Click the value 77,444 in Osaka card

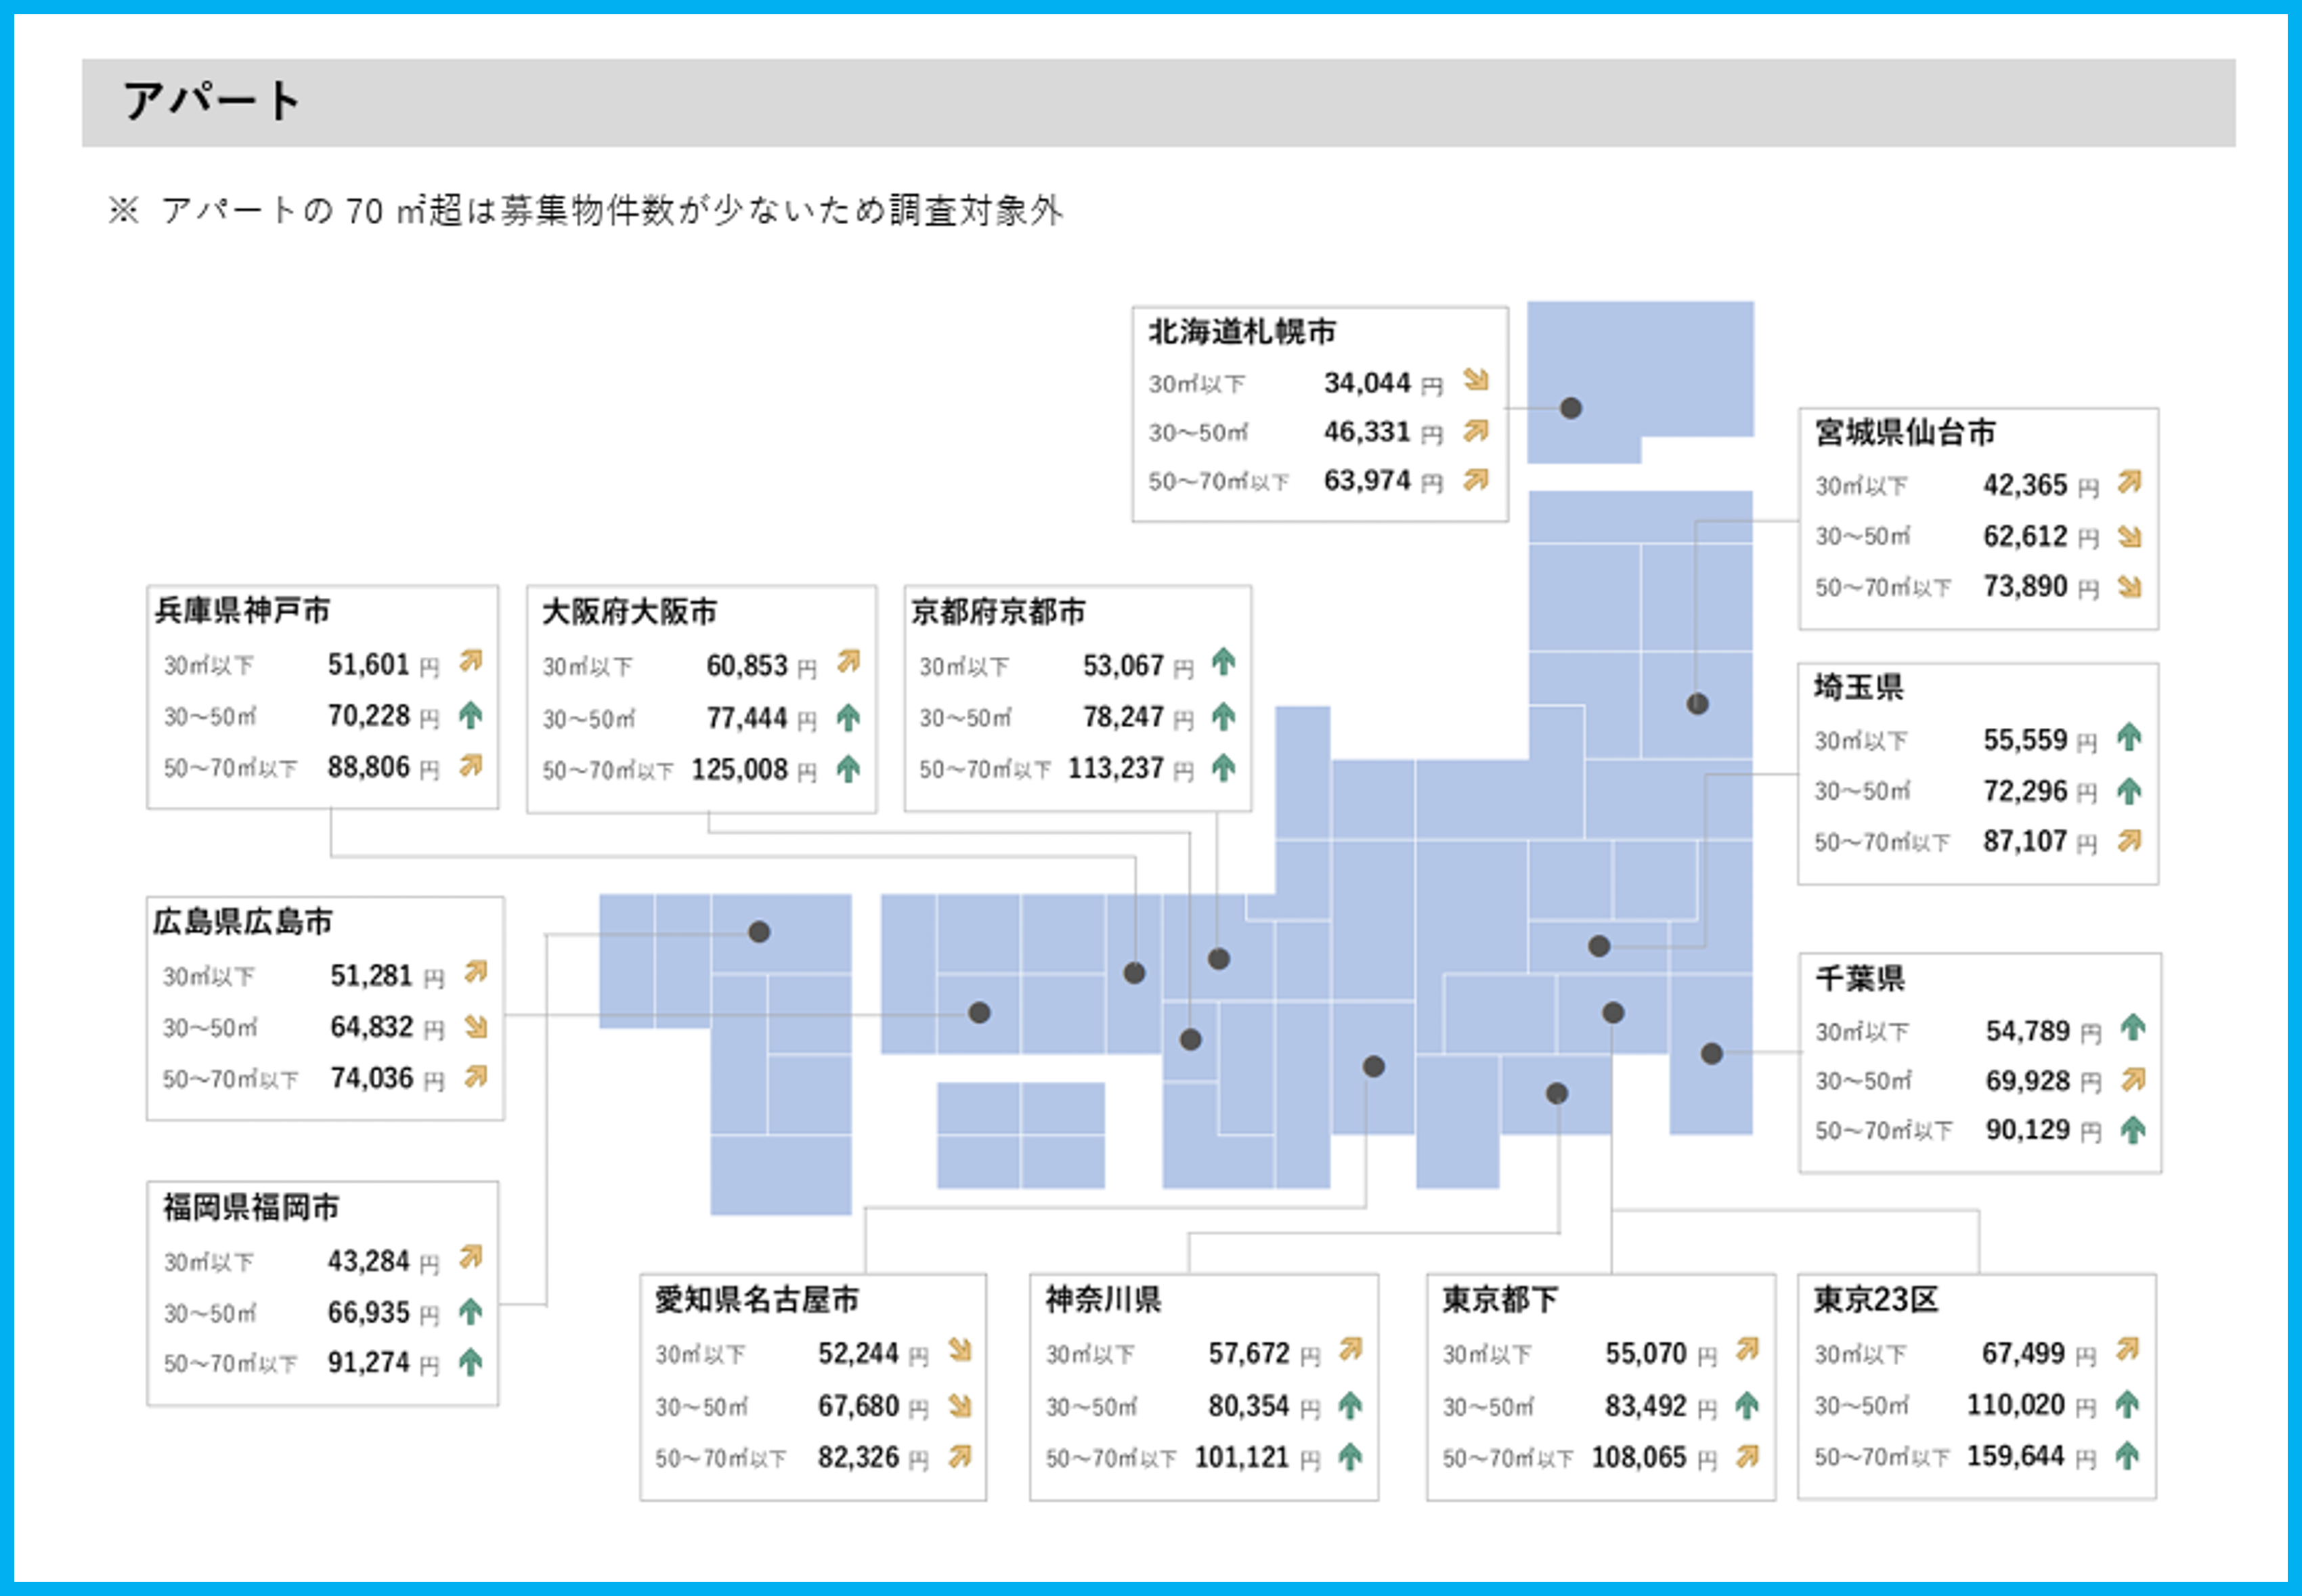point(747,718)
